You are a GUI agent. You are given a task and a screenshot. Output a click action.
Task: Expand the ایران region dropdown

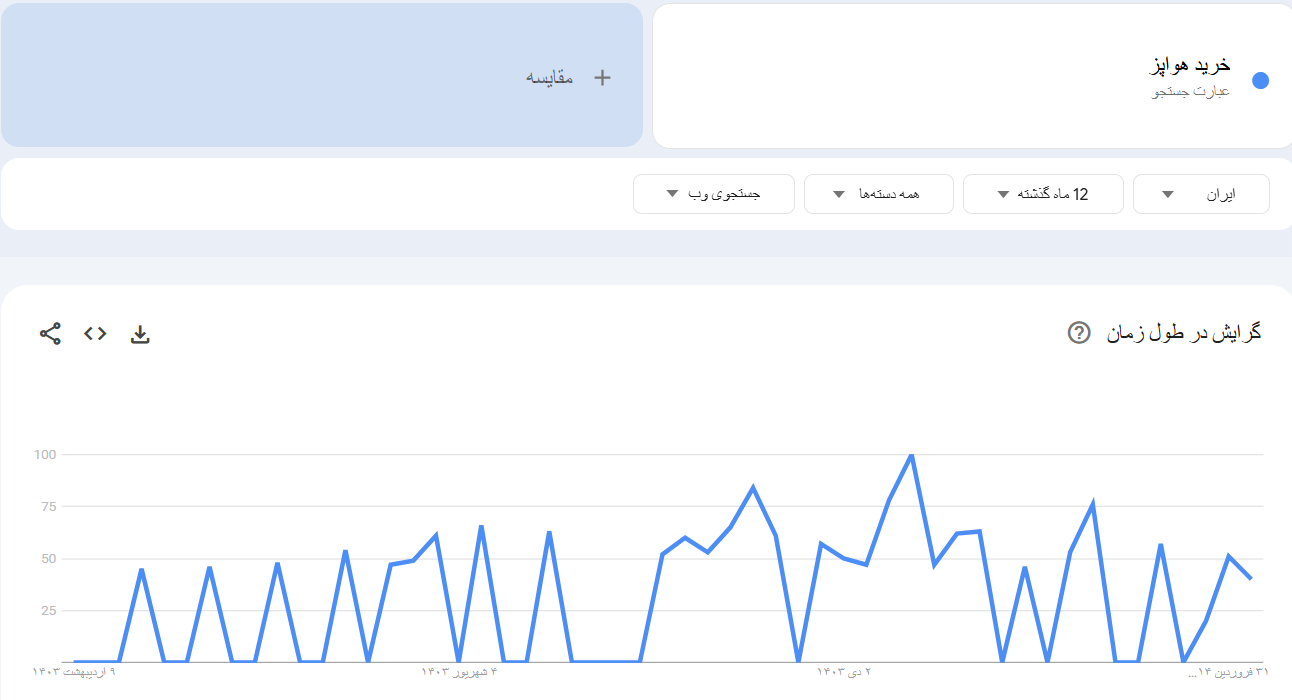1200,194
